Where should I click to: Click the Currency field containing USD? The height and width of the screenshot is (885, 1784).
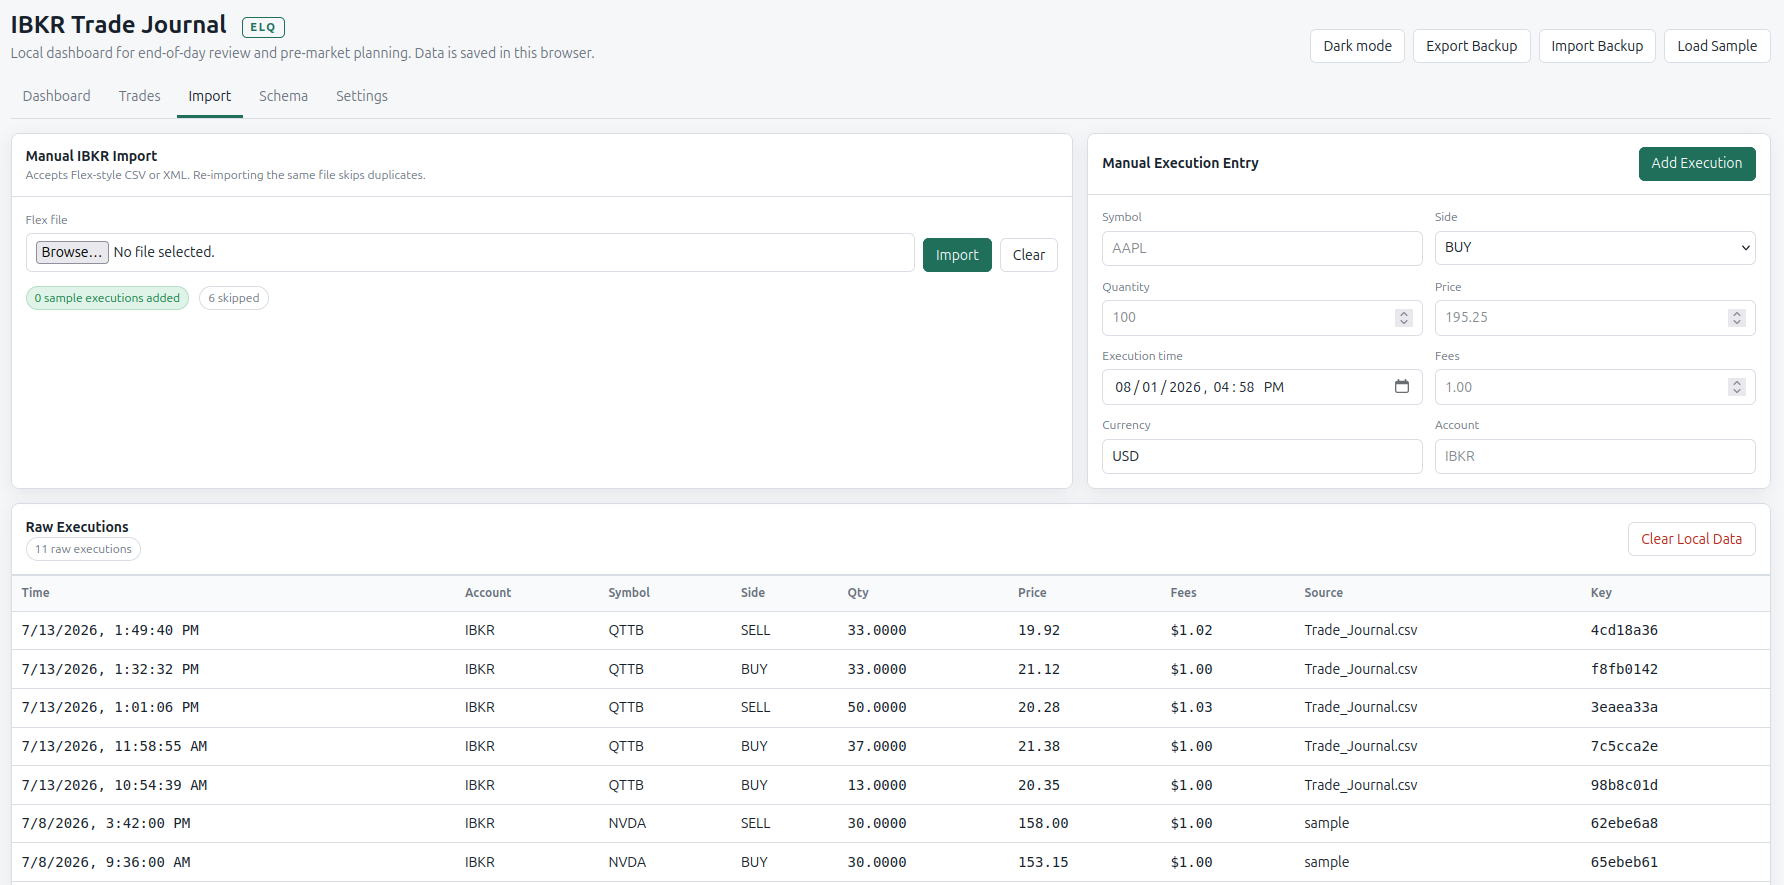pos(1262,456)
